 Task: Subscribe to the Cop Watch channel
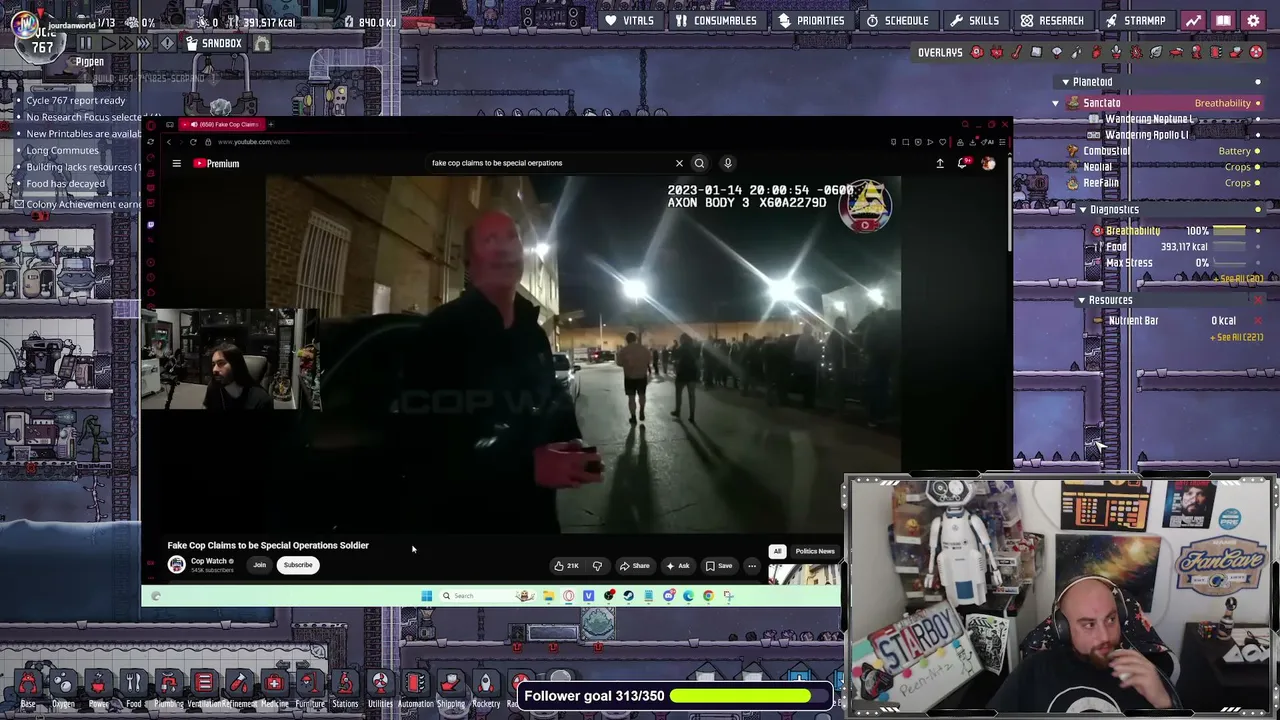[298, 565]
